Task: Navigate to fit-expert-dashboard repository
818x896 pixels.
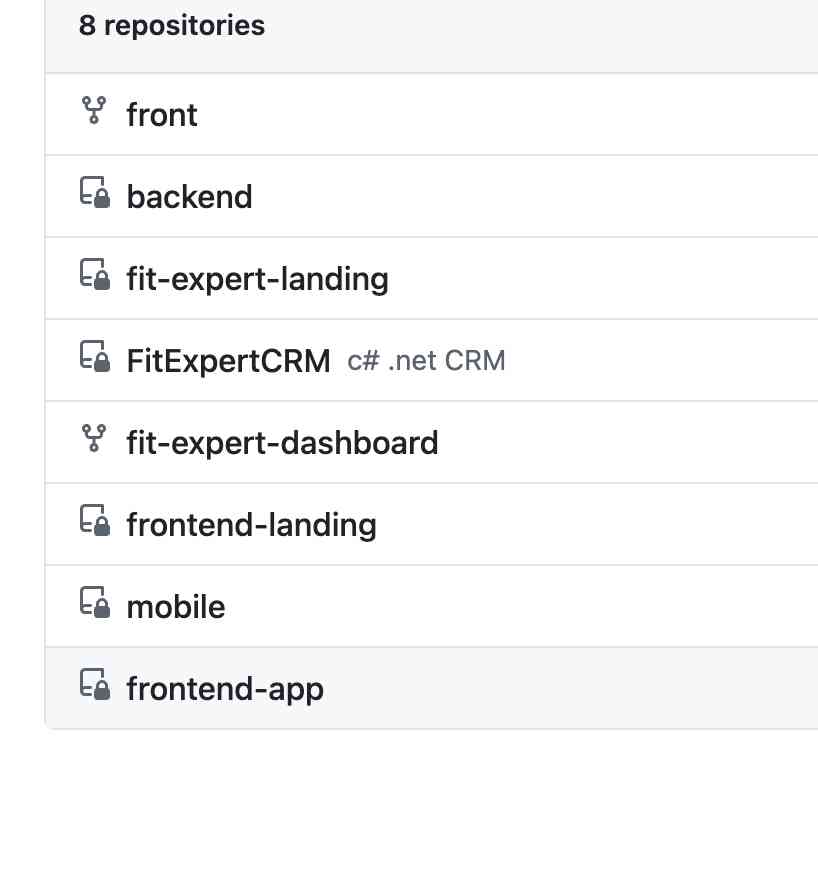Action: pos(282,443)
